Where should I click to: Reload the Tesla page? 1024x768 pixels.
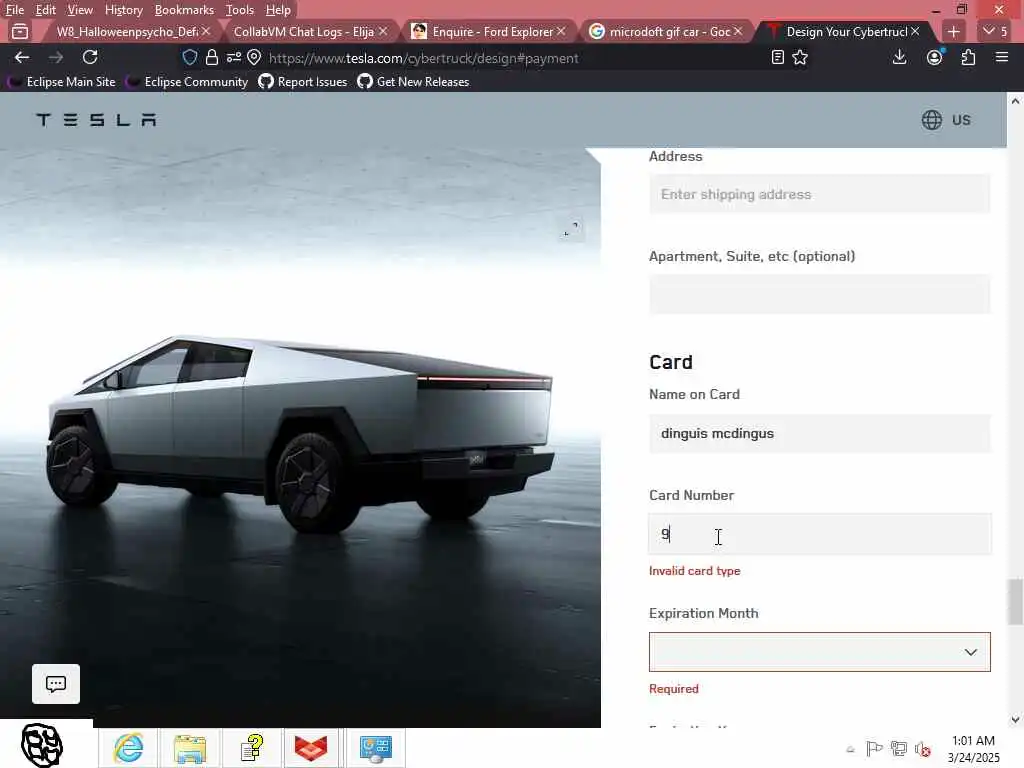90,57
